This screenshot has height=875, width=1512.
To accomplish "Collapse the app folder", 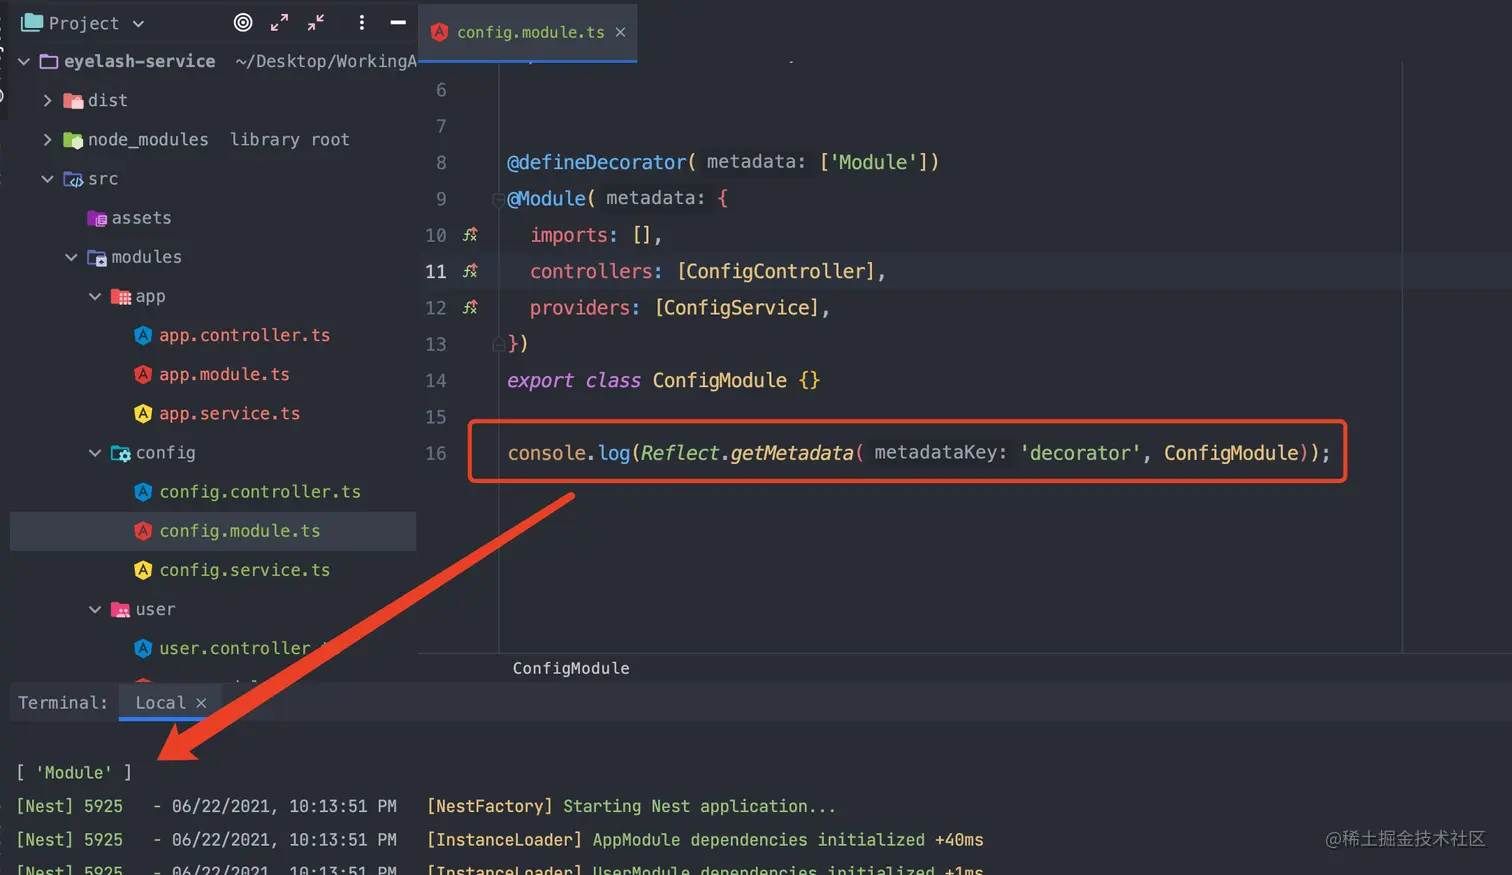I will click(95, 296).
